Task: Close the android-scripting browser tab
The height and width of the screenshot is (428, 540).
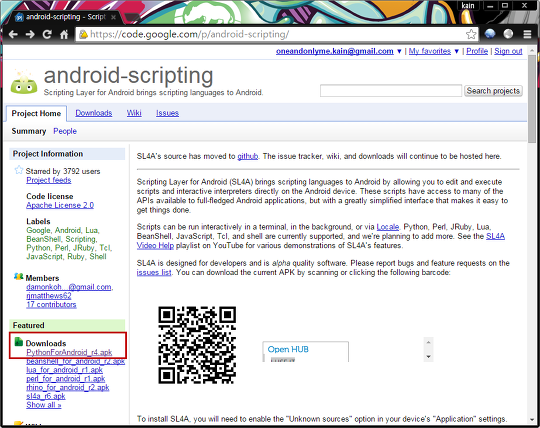Action: pyautogui.click(x=113, y=17)
